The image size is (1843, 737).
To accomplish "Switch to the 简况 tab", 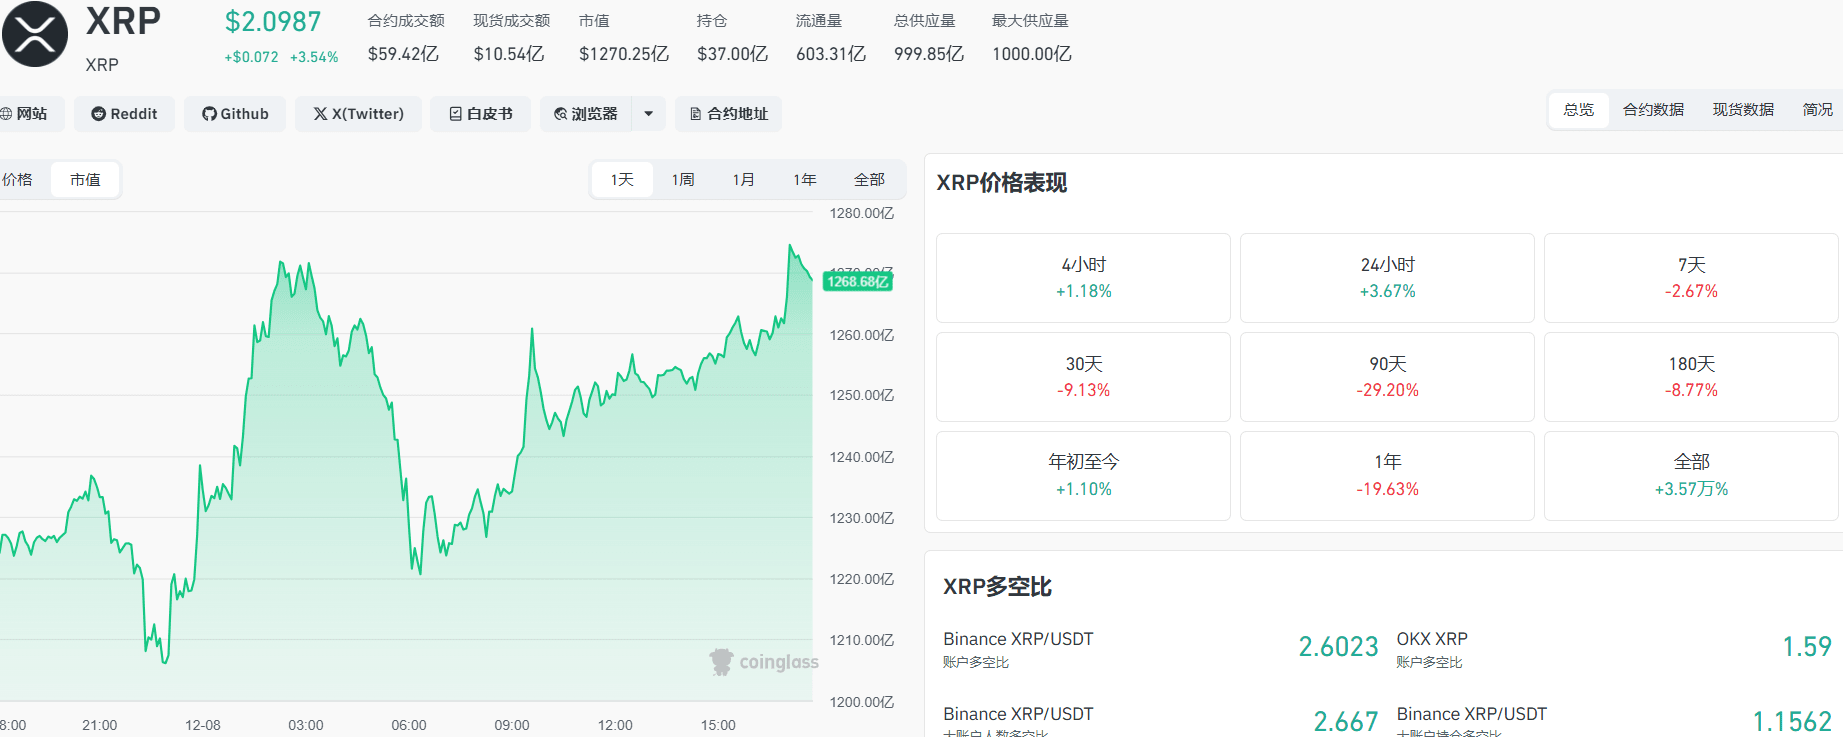I will pos(1818,110).
